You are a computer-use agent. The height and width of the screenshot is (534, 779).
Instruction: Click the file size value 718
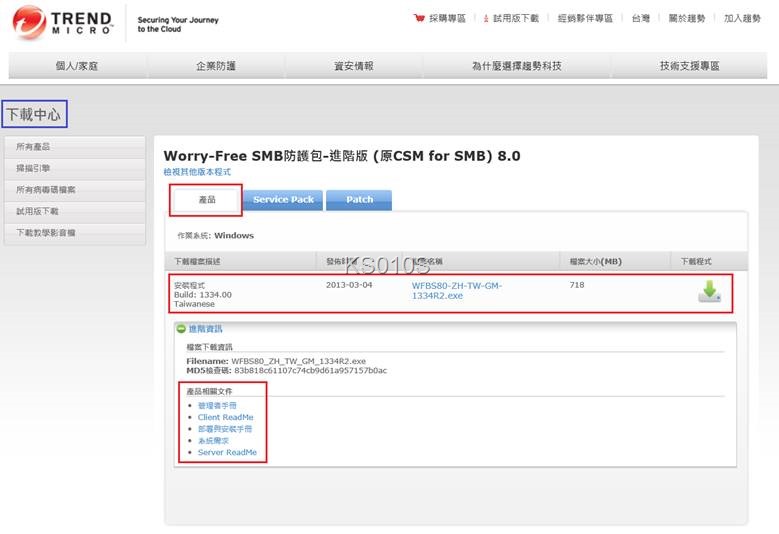577,285
